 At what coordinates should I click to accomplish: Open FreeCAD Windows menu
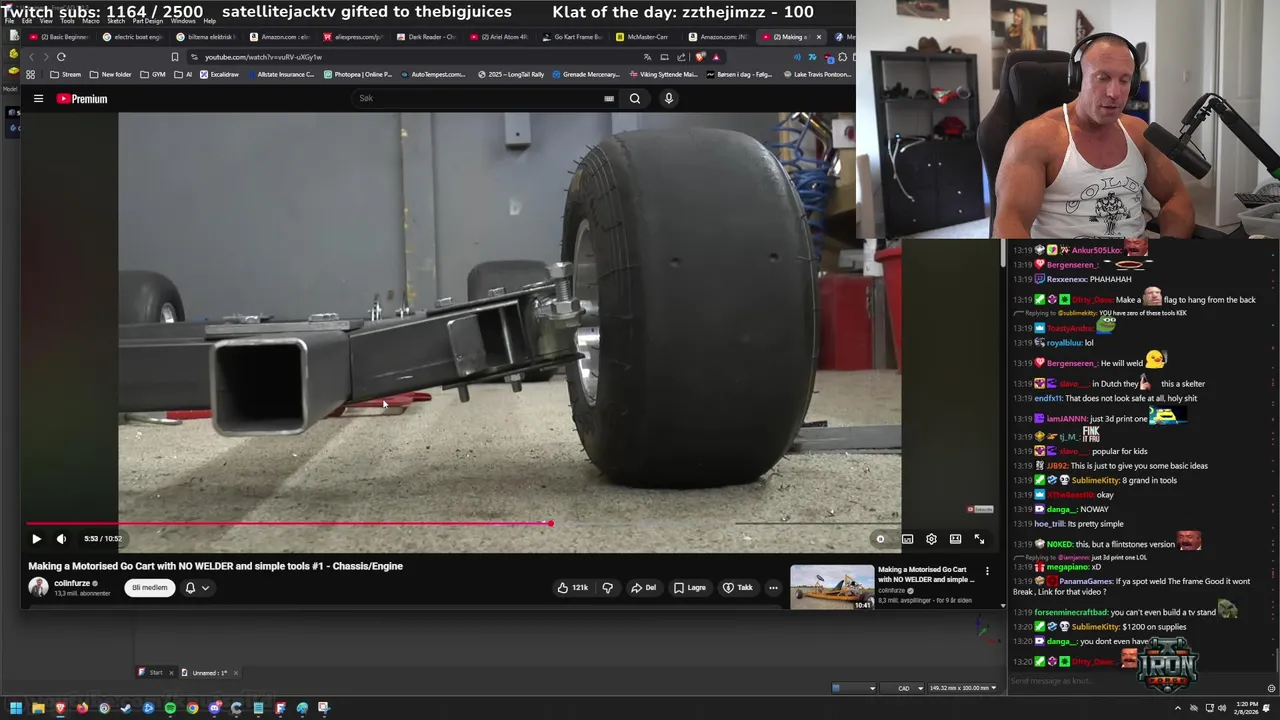pyautogui.click(x=183, y=21)
